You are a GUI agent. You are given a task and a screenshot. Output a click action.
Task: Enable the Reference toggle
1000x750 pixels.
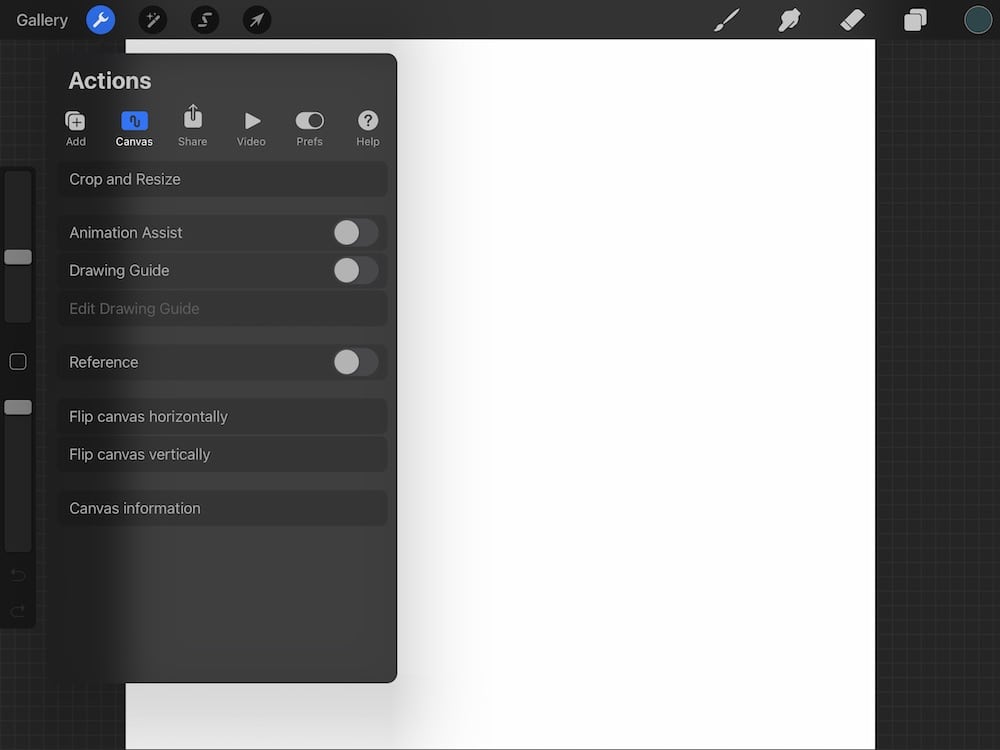point(355,362)
